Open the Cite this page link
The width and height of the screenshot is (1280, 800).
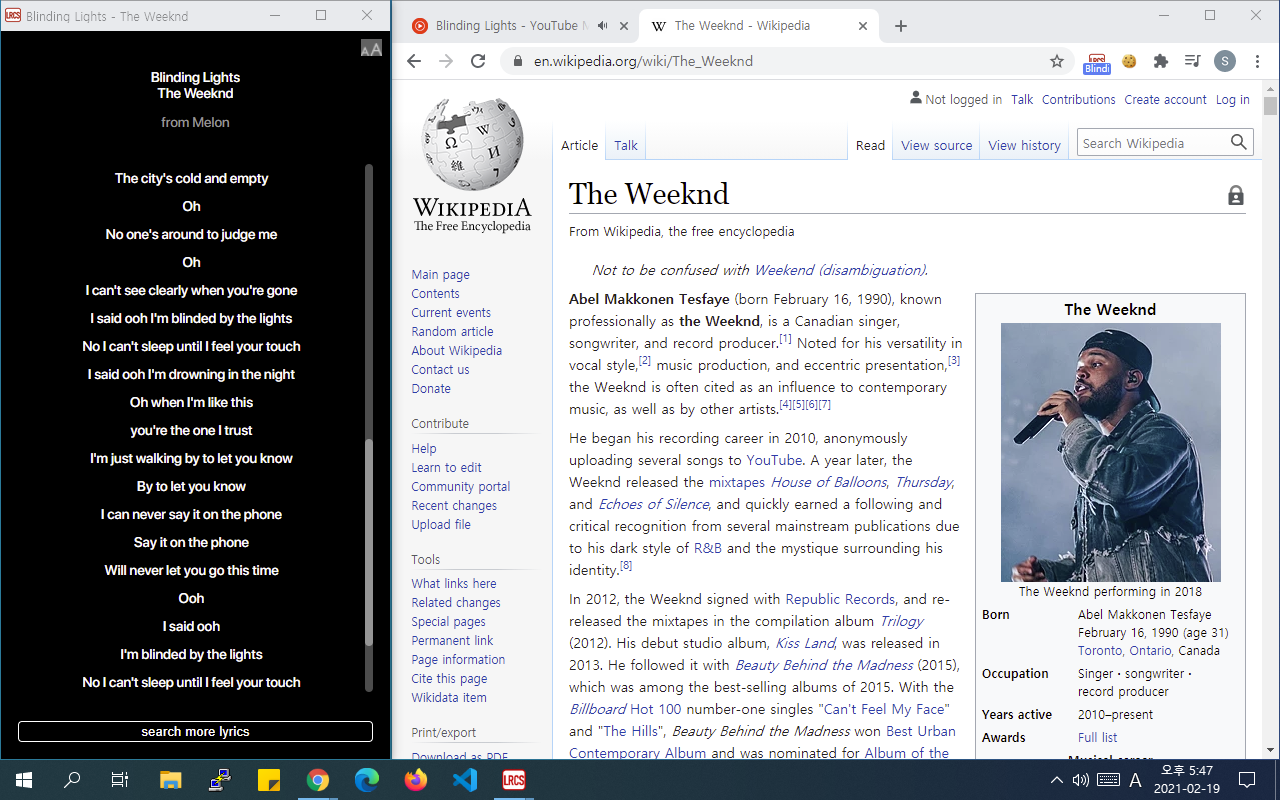pos(449,679)
